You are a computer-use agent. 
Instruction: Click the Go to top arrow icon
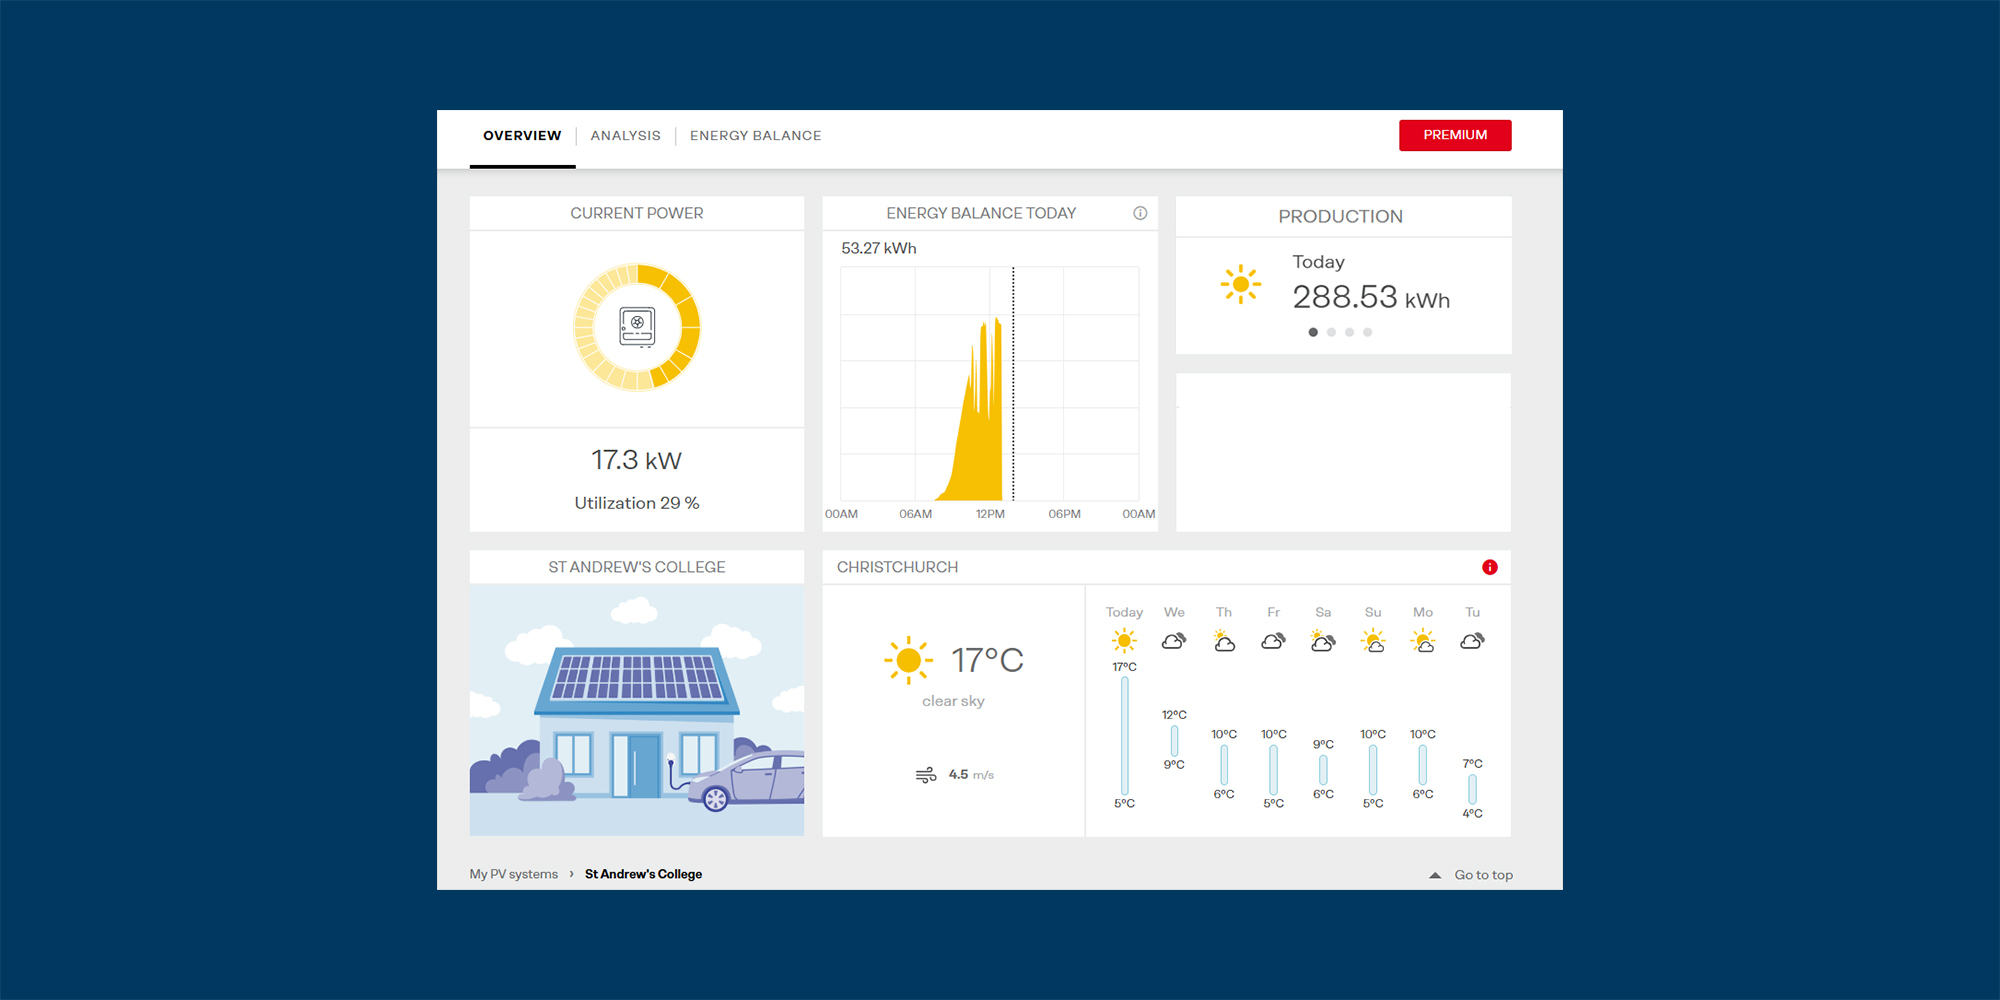1435,875
